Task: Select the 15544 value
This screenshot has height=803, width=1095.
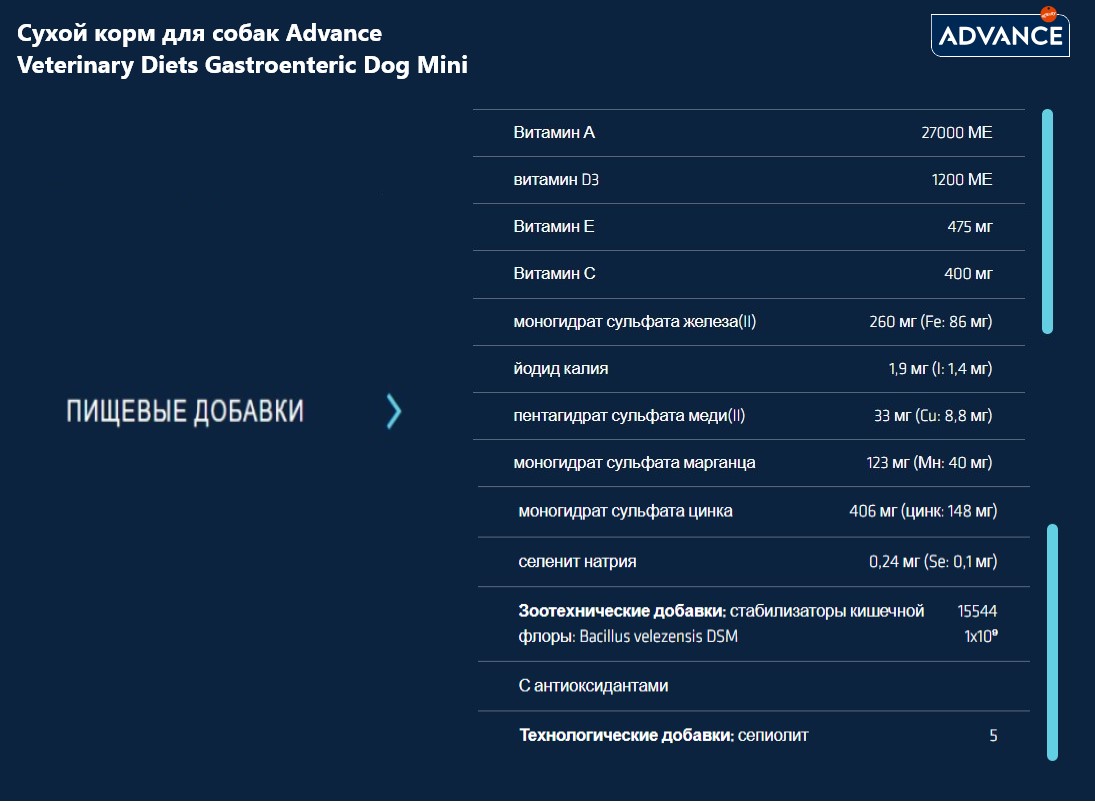Action: 977,611
